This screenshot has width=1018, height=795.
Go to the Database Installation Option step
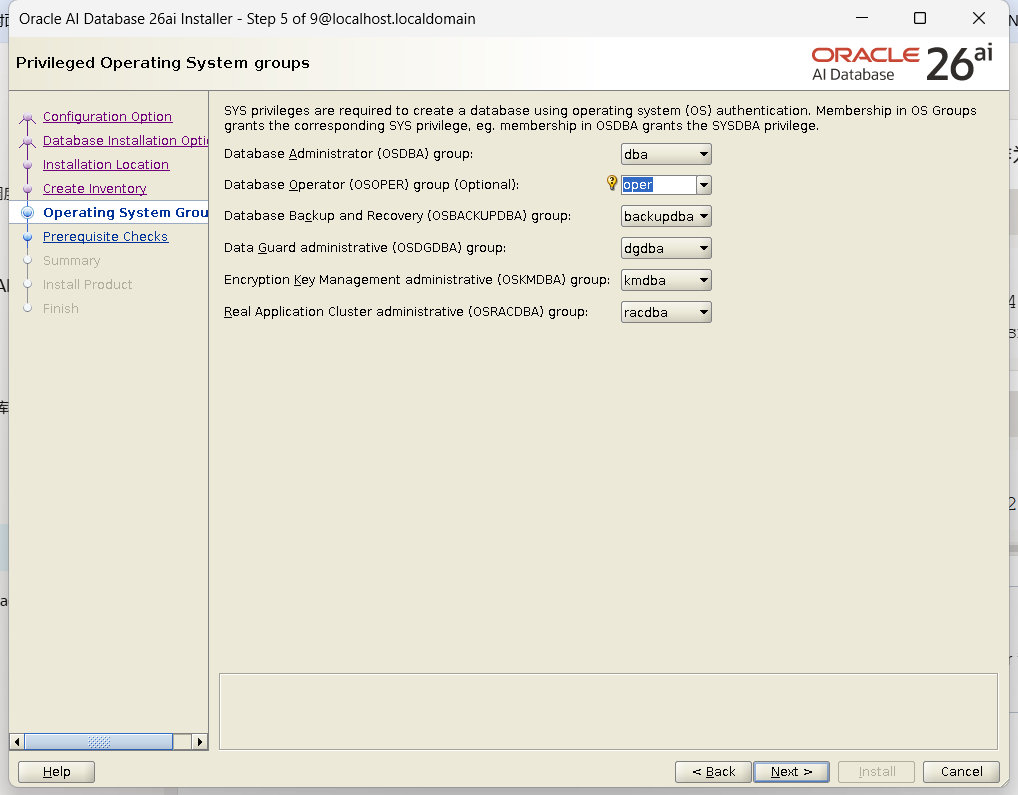tap(125, 140)
